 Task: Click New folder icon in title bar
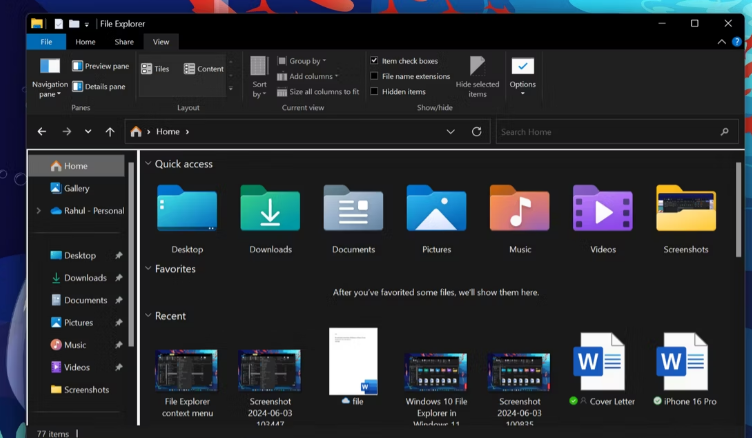pyautogui.click(x=74, y=24)
